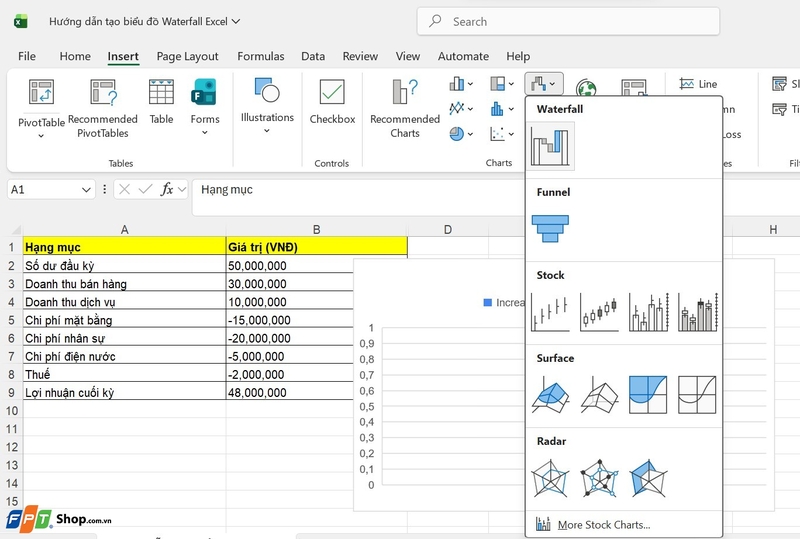The width and height of the screenshot is (800, 539).
Task: Switch to the Automate tab
Action: pos(463,56)
